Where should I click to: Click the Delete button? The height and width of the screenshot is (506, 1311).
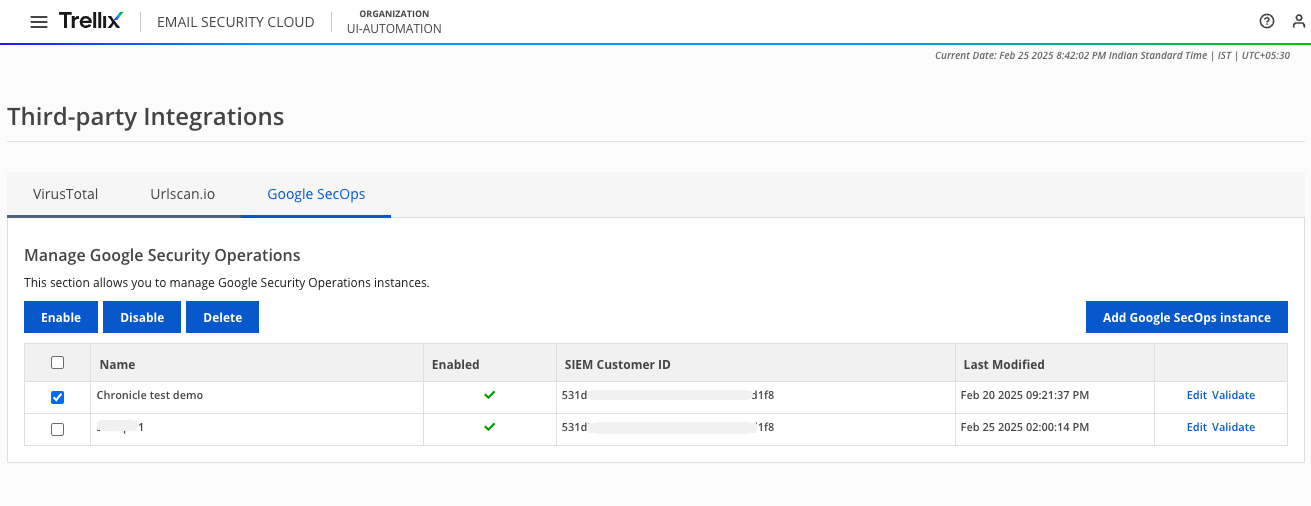[222, 317]
